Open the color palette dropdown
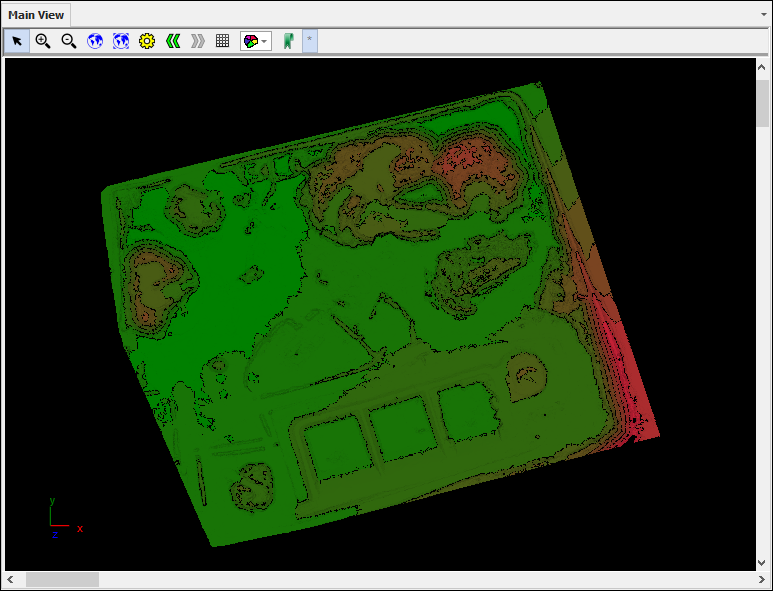The height and width of the screenshot is (591, 773). (x=256, y=41)
